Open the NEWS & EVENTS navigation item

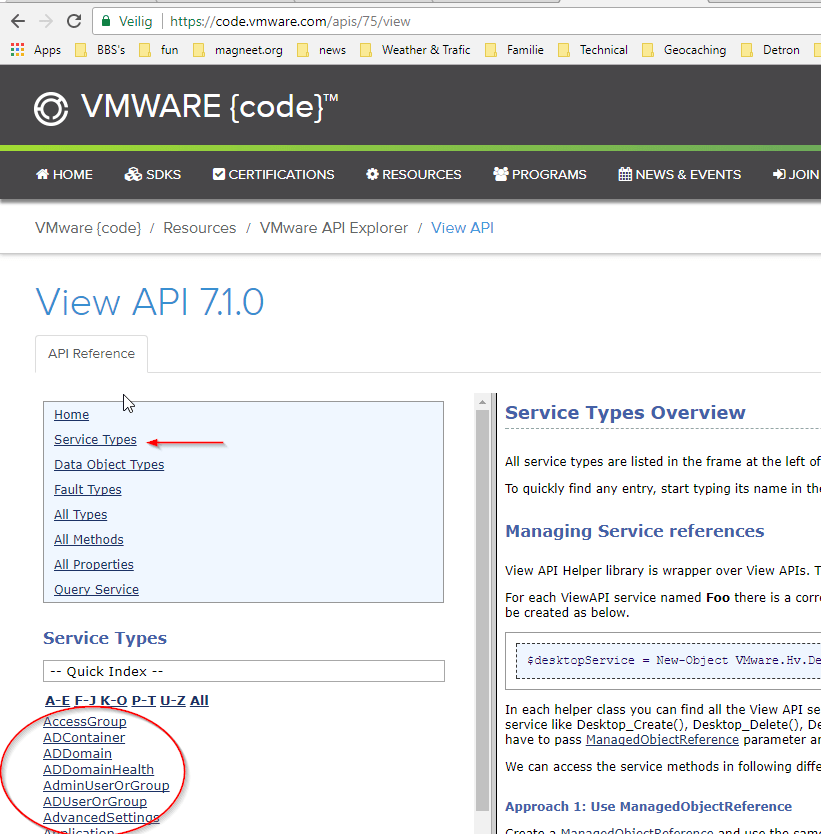click(680, 174)
